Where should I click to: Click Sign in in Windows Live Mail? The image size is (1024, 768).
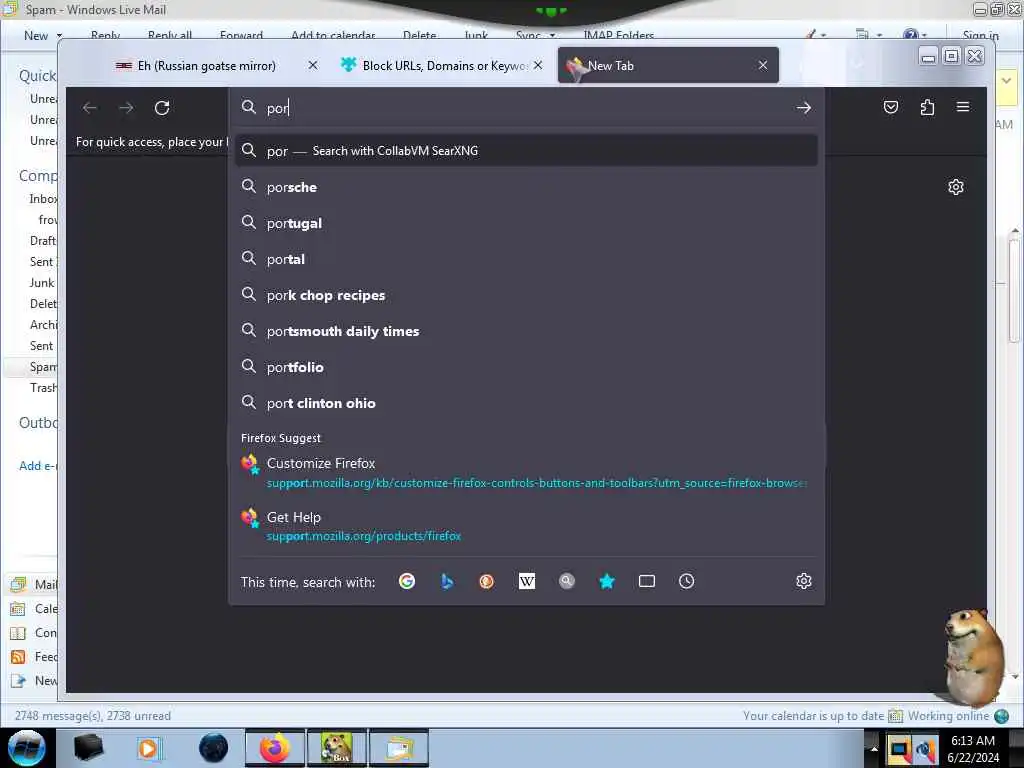[980, 35]
